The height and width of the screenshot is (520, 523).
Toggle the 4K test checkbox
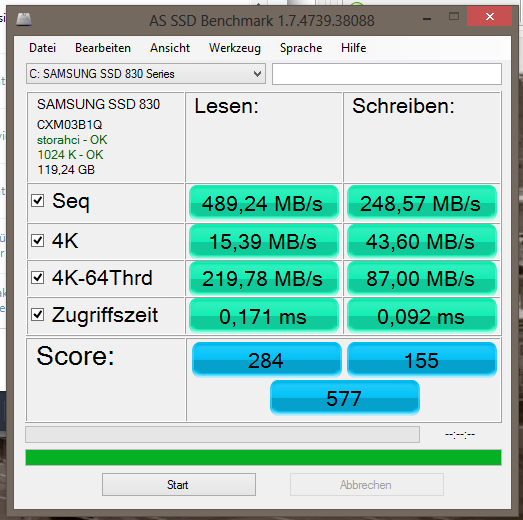tap(37, 240)
